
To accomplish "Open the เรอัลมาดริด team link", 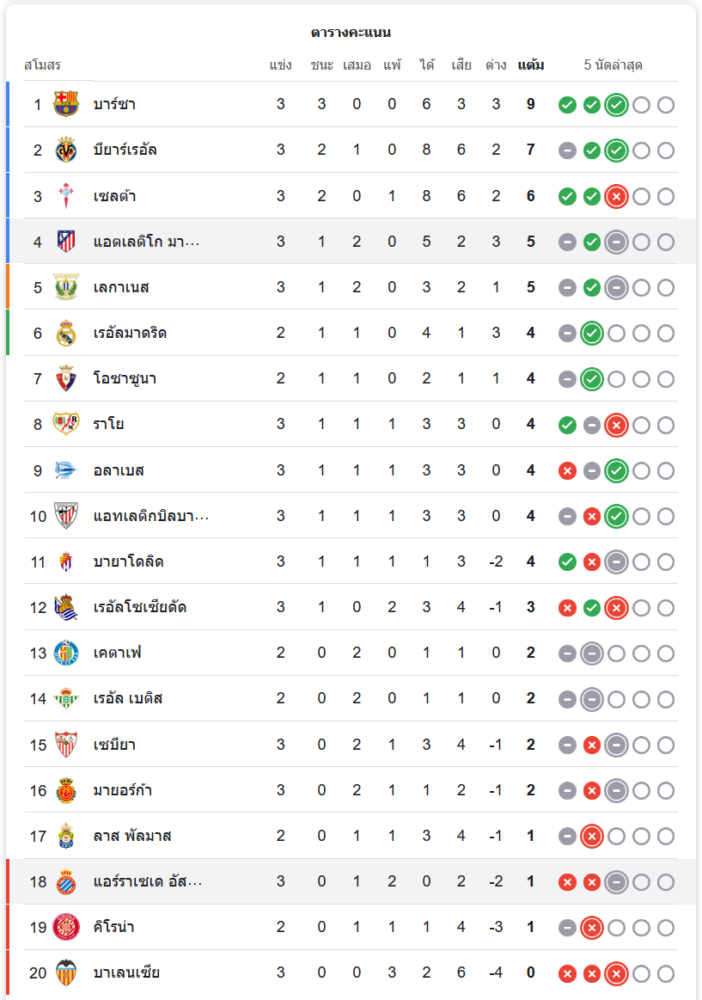I will tap(130, 333).
